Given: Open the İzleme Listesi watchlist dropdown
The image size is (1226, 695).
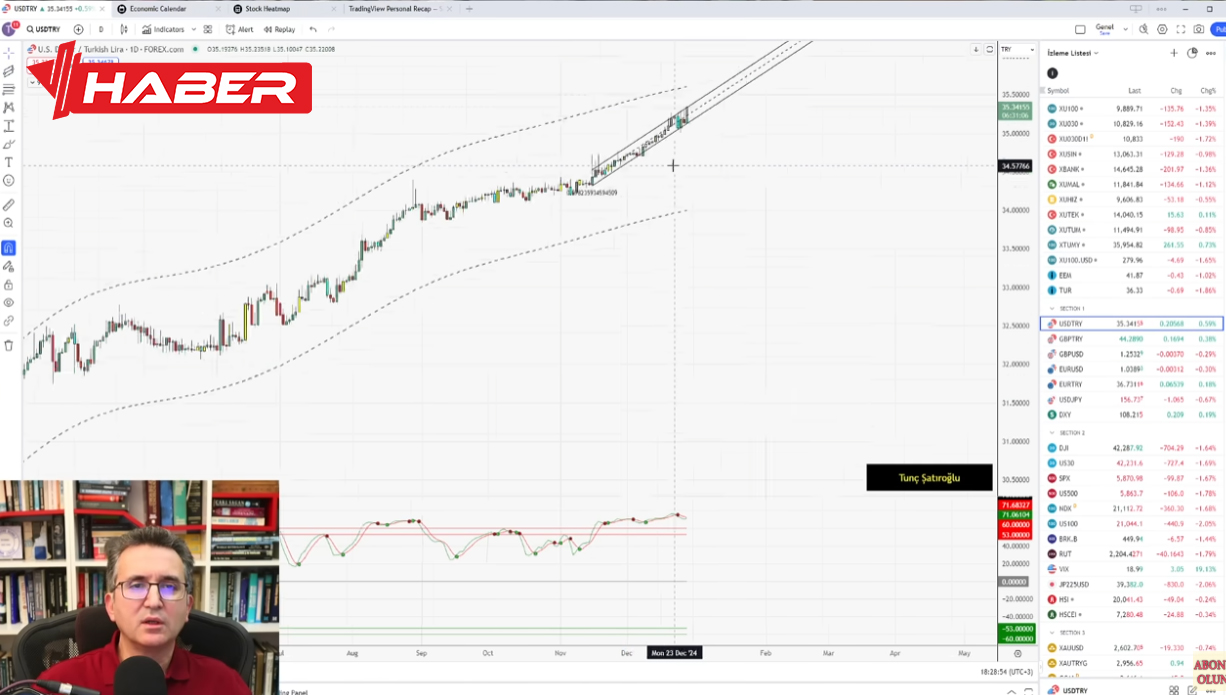Looking at the screenshot, I should coord(1073,53).
